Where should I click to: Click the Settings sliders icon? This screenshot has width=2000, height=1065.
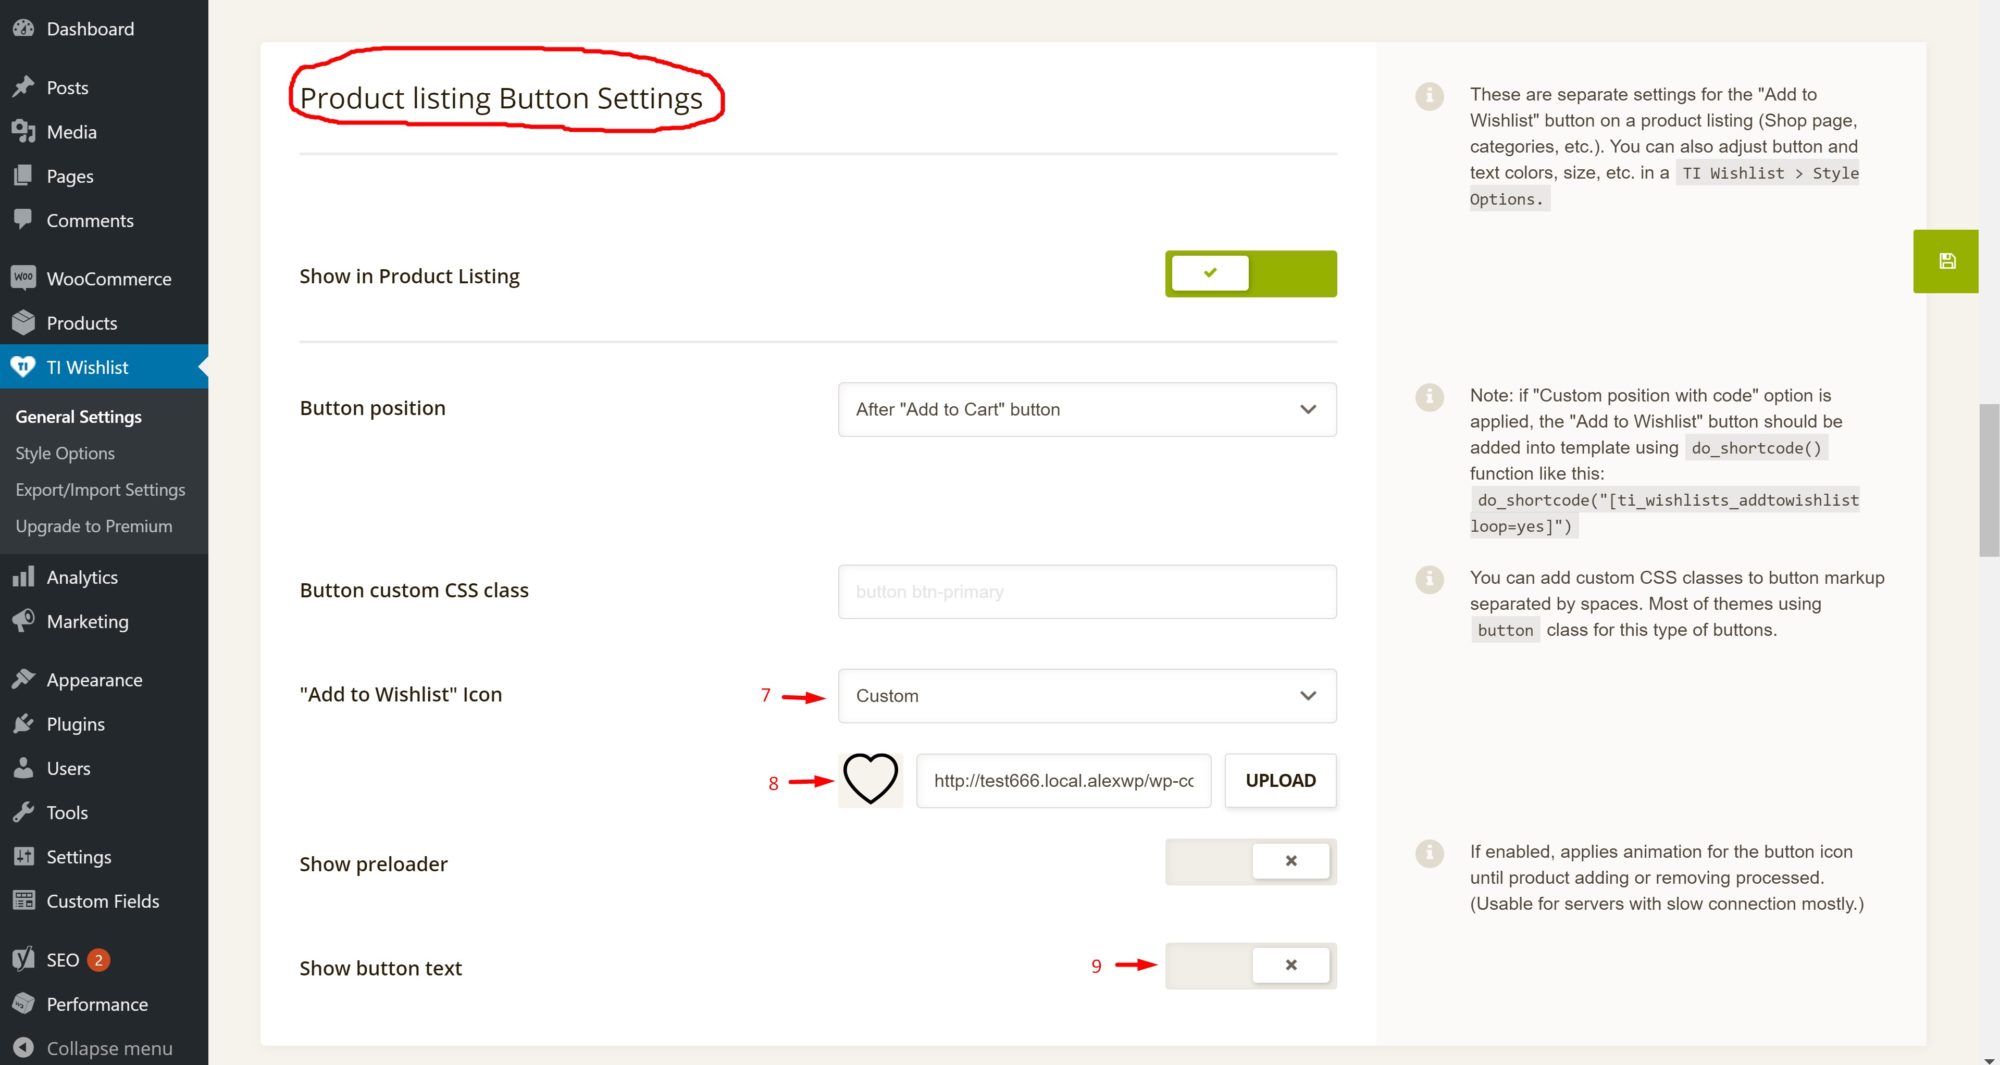(x=23, y=856)
